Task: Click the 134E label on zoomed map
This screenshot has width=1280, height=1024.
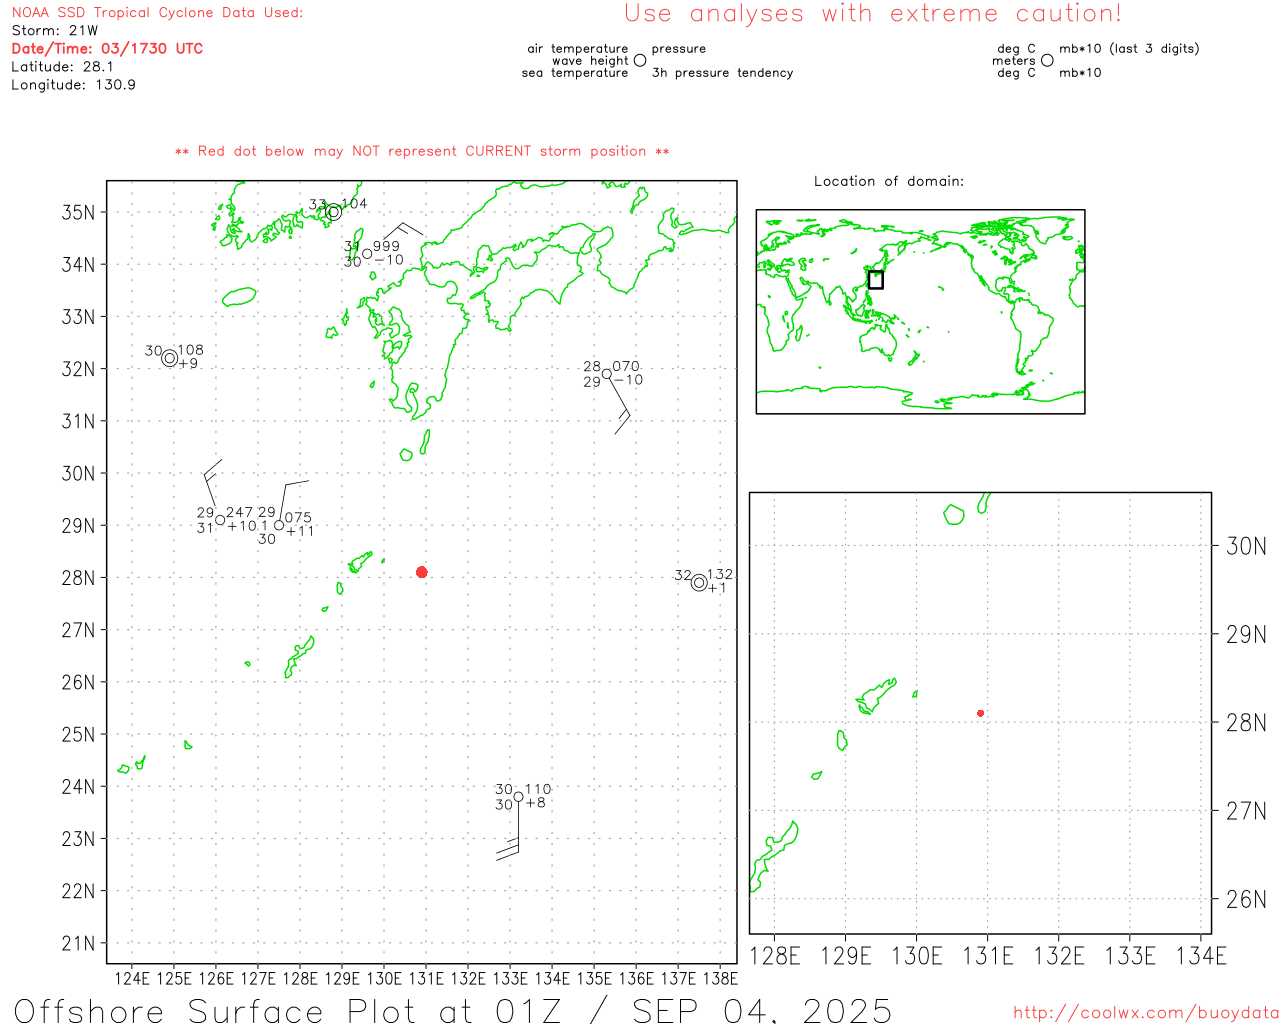Action: pos(1201,957)
